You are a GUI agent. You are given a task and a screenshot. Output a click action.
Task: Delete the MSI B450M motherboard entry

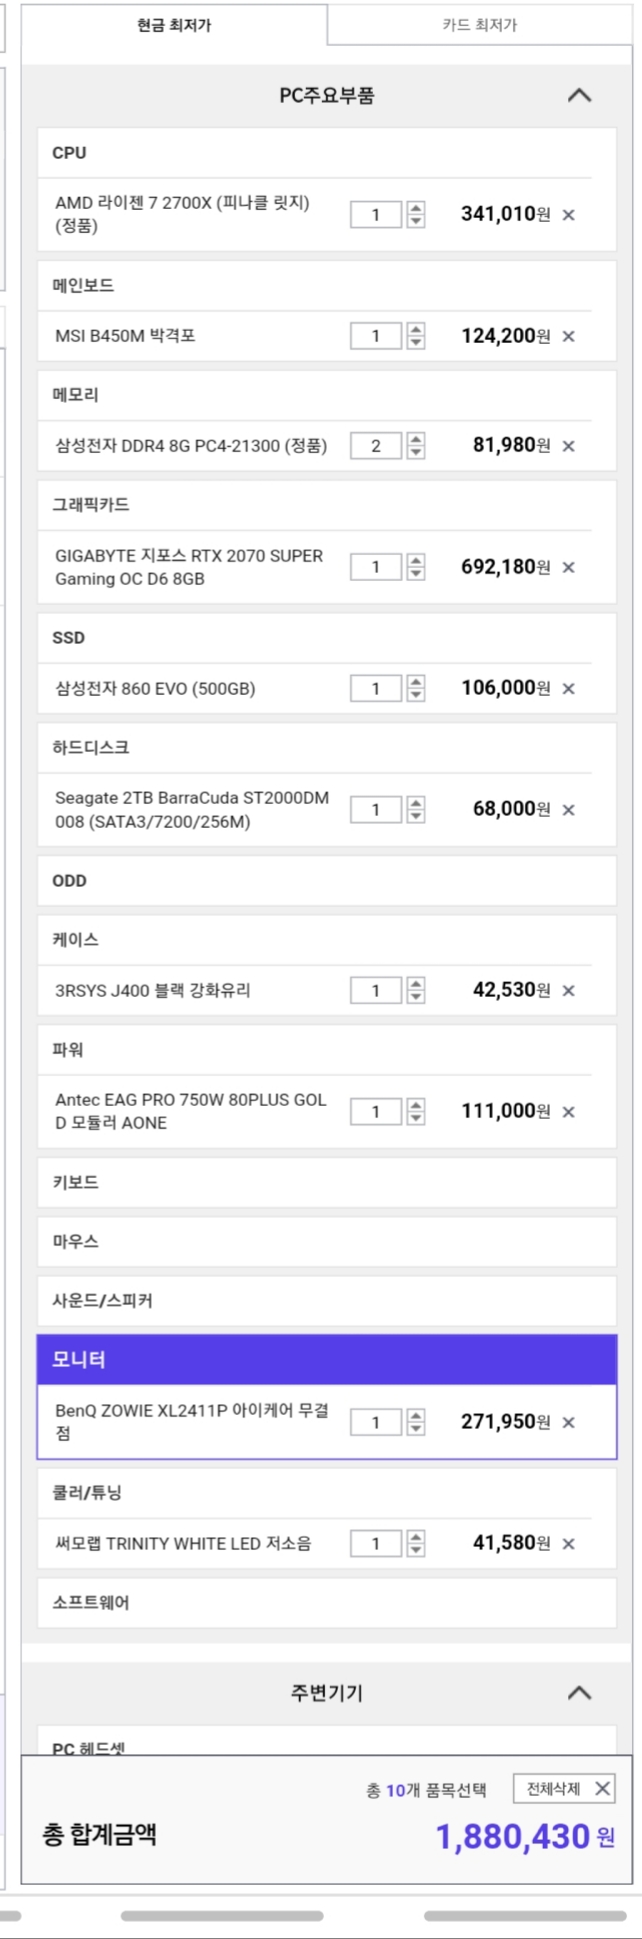tap(568, 337)
